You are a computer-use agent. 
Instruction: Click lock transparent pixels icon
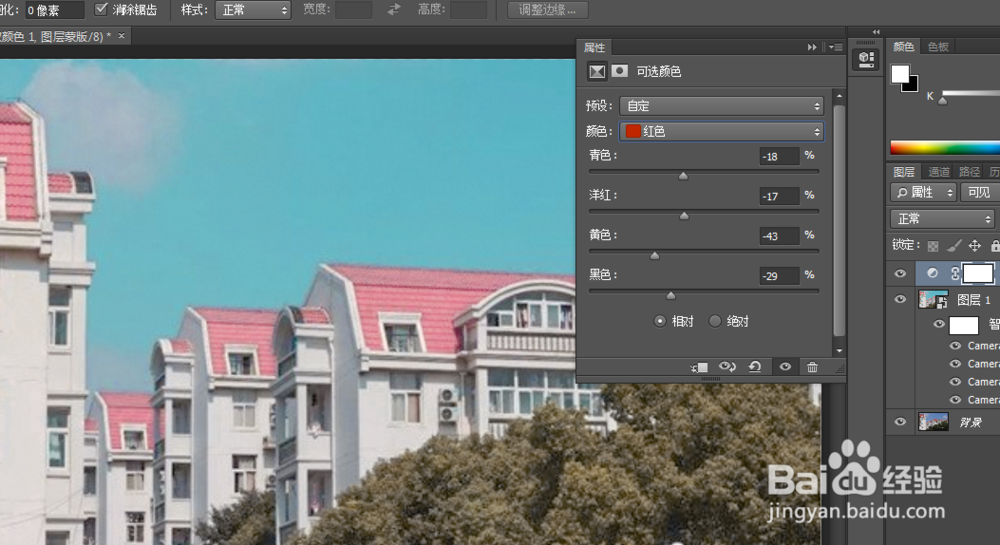pos(933,245)
